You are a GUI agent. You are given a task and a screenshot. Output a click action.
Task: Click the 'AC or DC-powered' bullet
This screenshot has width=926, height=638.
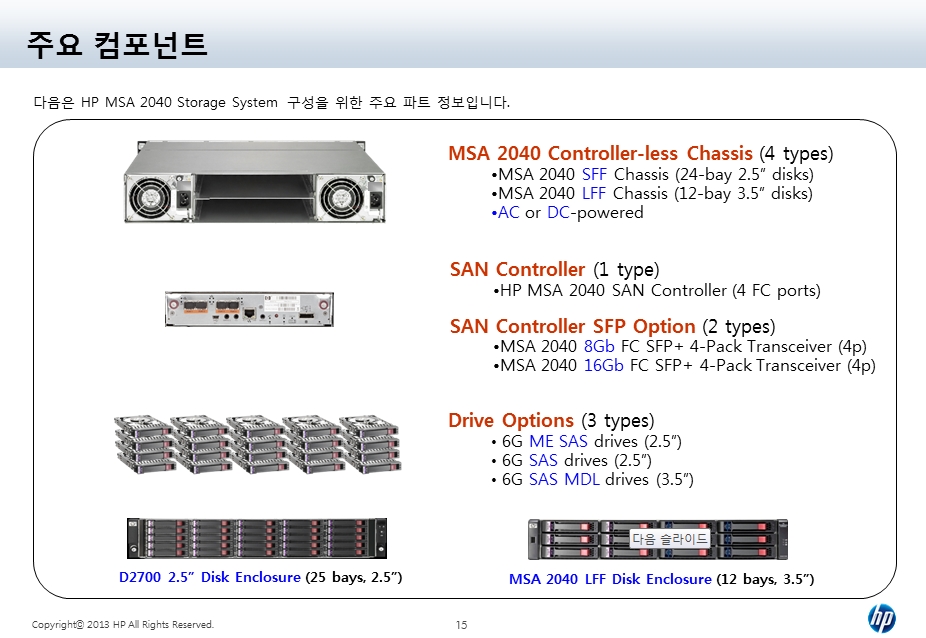pos(567,212)
